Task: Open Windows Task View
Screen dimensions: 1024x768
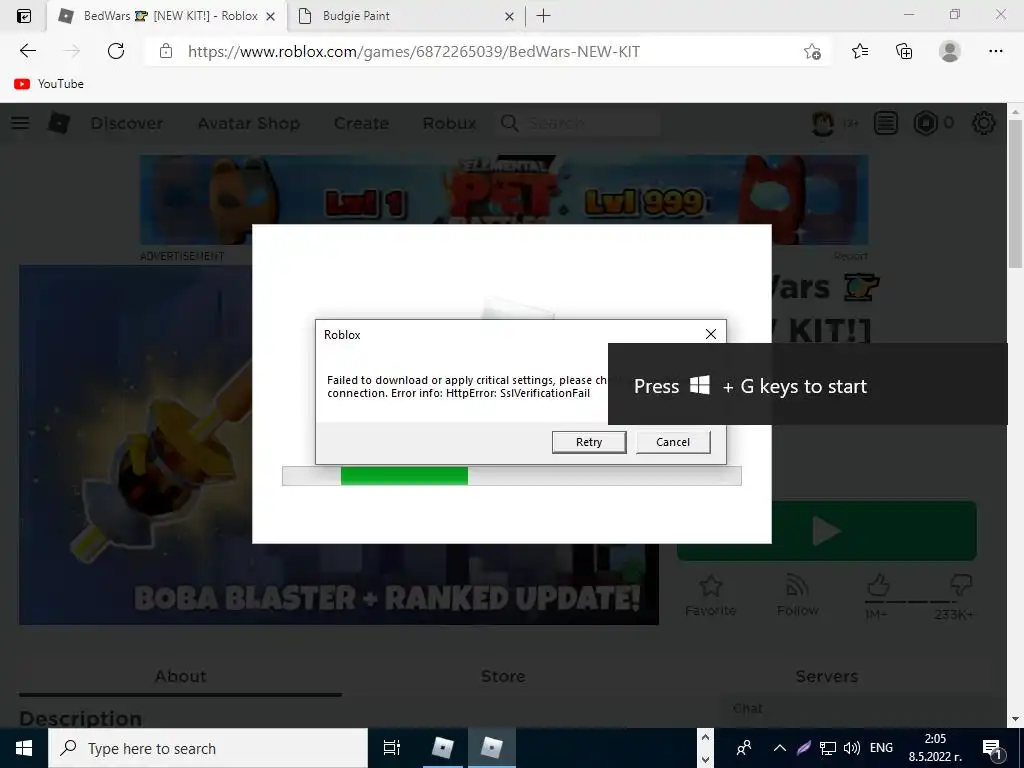Action: click(392, 748)
